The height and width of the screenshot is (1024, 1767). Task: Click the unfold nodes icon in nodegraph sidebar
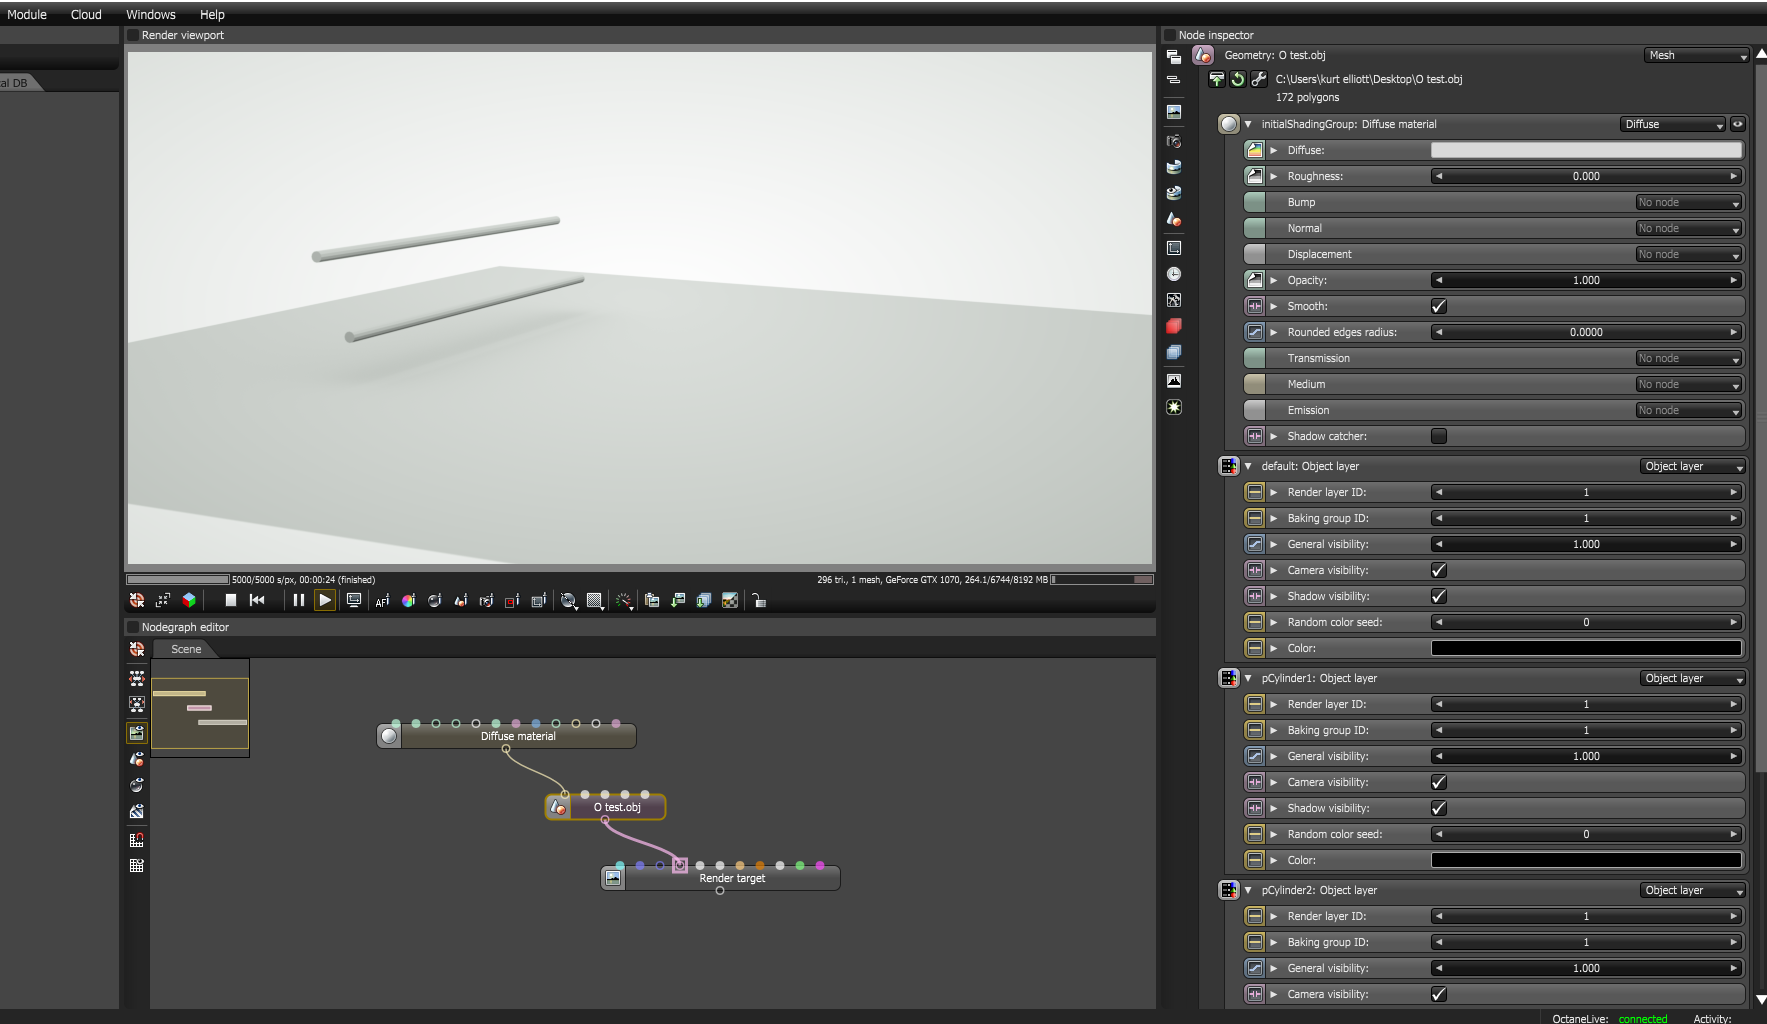coord(137,677)
